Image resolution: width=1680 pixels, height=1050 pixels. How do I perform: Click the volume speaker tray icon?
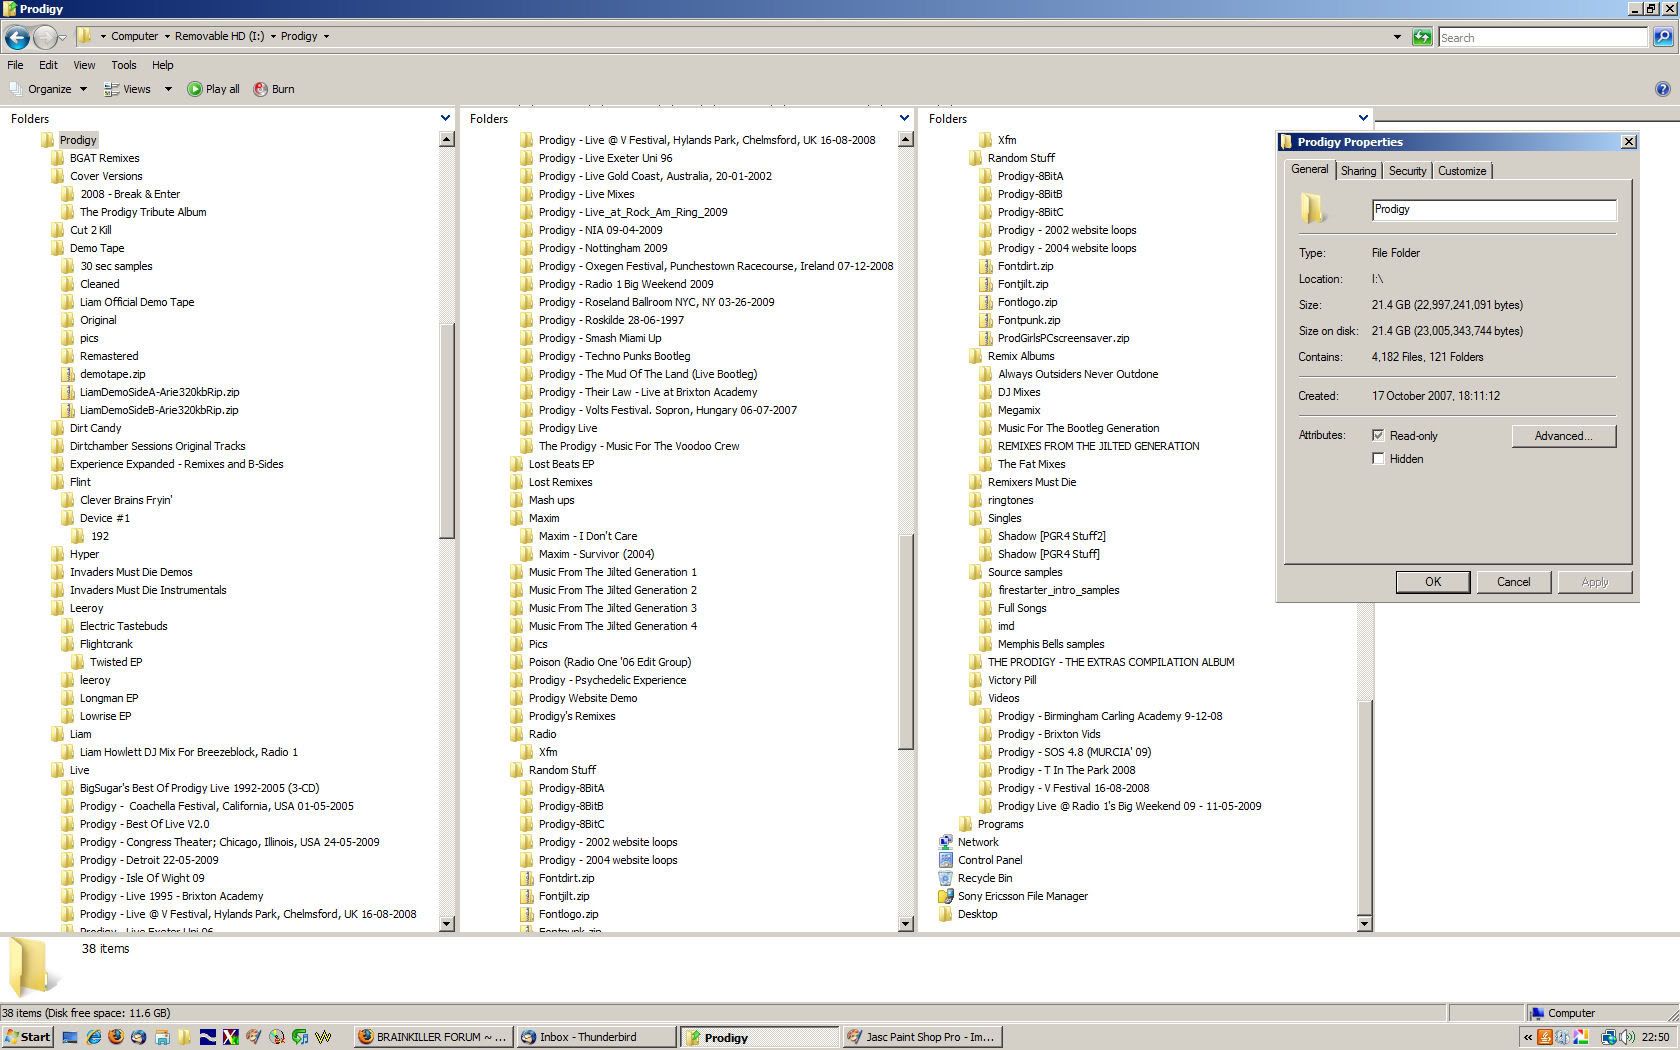pyautogui.click(x=1628, y=1037)
